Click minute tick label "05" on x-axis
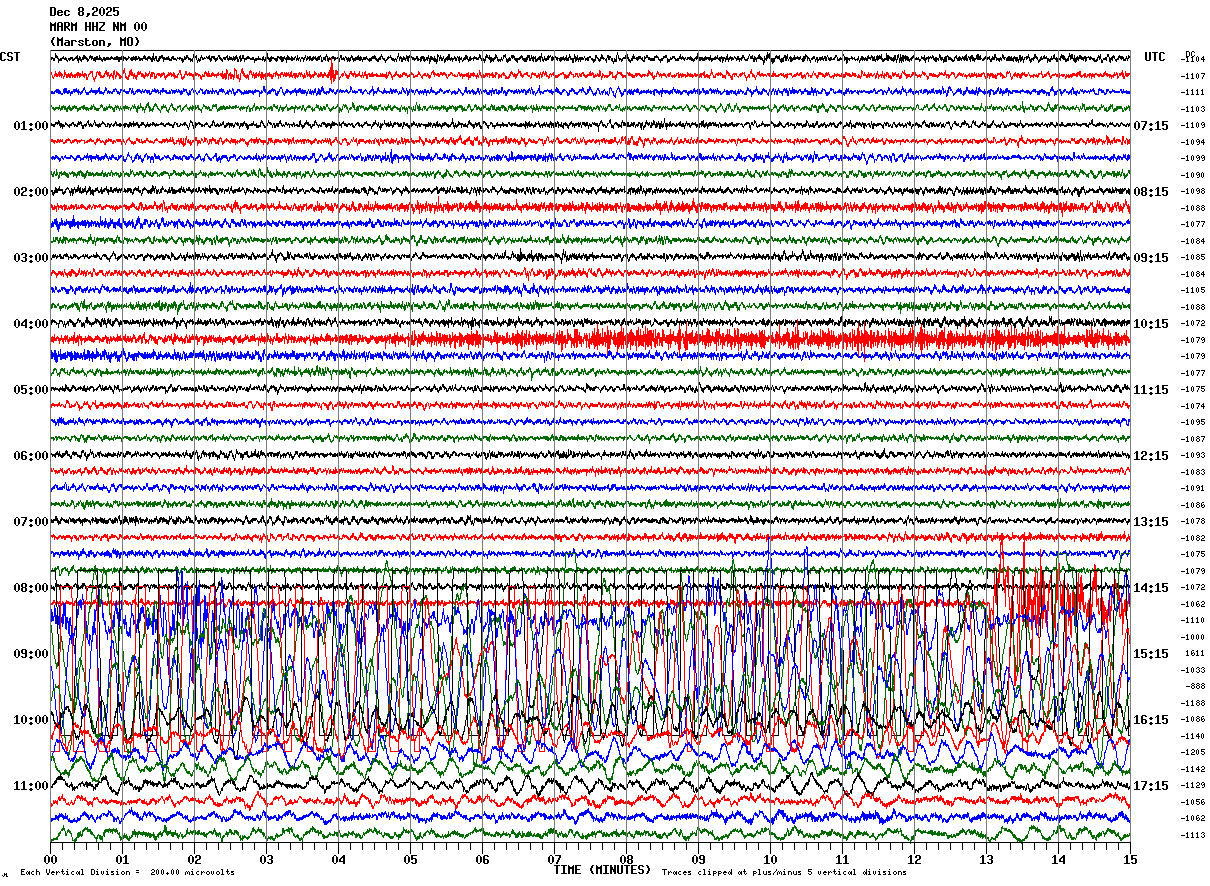Screen dimensions: 1210x886 click(x=410, y=859)
